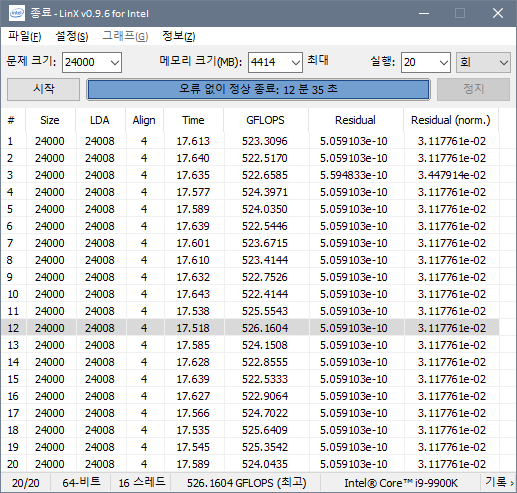
Task: Select highlighted GFLOPS value 526.1604 in row 12
Action: pyautogui.click(x=265, y=328)
